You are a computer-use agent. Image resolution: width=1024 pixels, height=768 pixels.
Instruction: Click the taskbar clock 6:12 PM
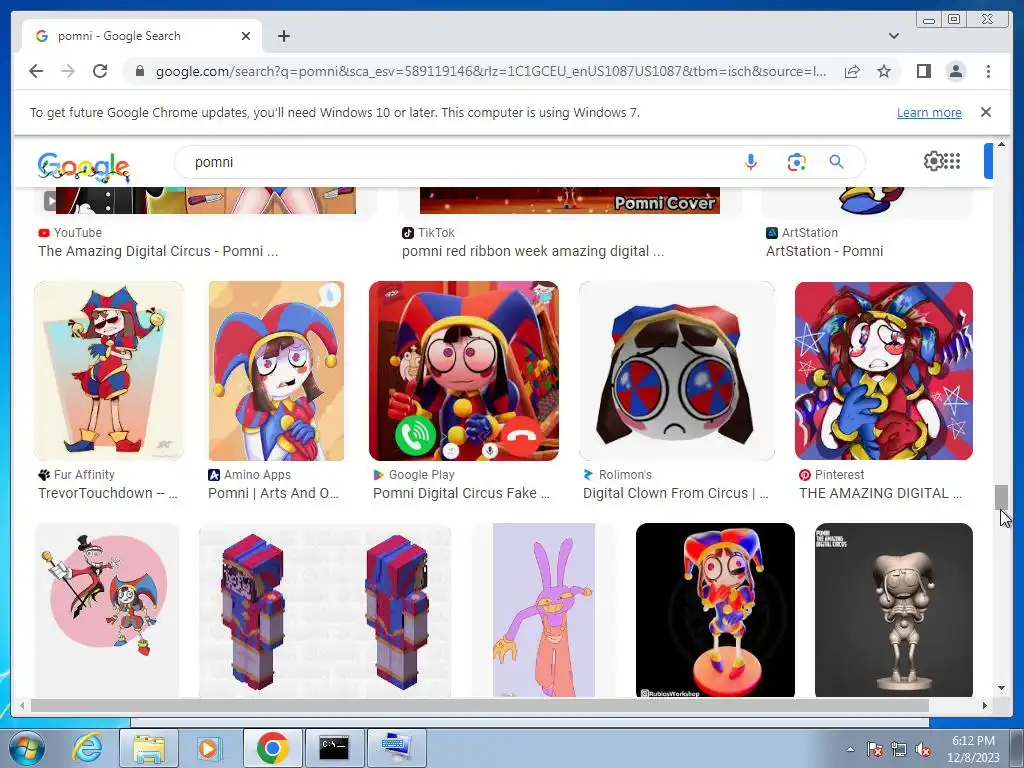coord(973,741)
